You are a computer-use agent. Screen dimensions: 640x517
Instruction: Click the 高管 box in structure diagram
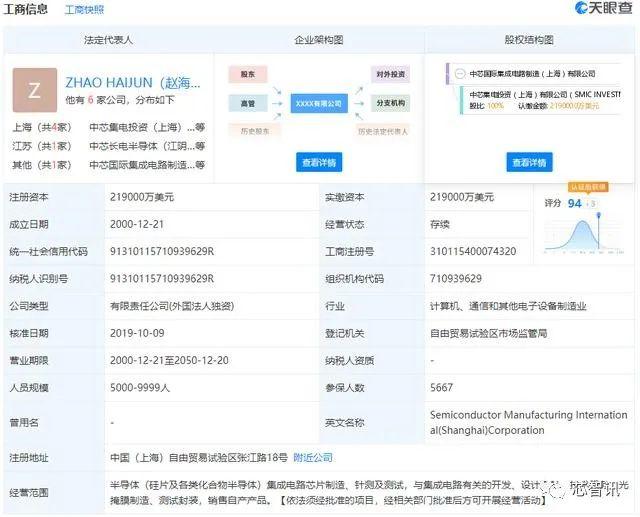(x=248, y=104)
